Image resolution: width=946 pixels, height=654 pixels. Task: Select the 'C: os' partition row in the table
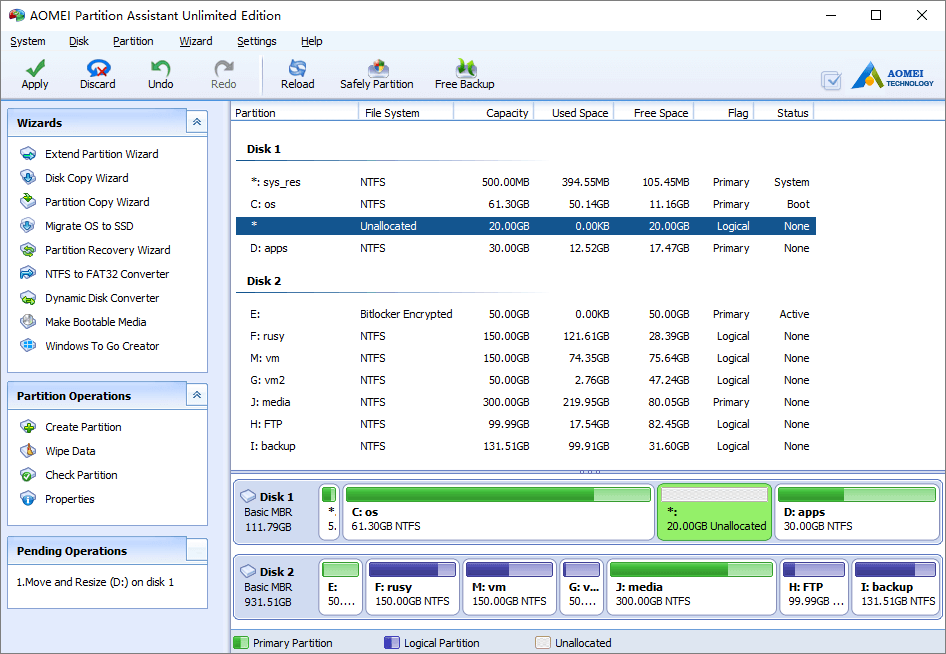[x=525, y=204]
